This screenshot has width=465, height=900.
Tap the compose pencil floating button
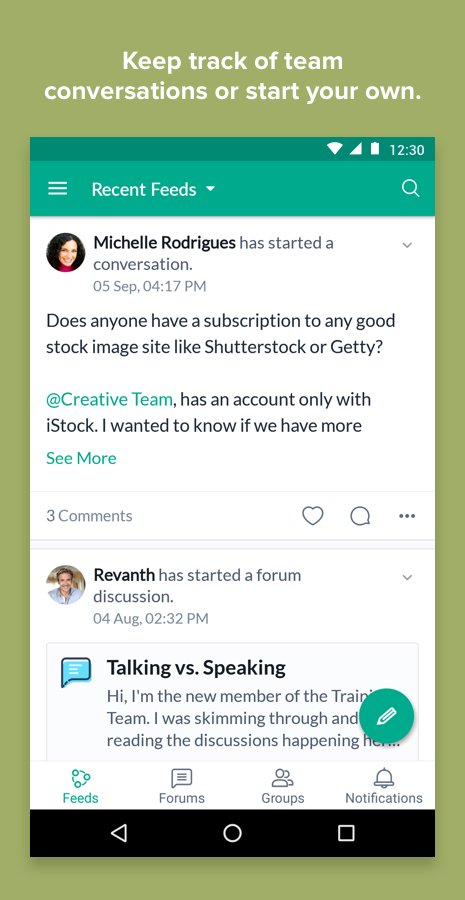tap(386, 716)
